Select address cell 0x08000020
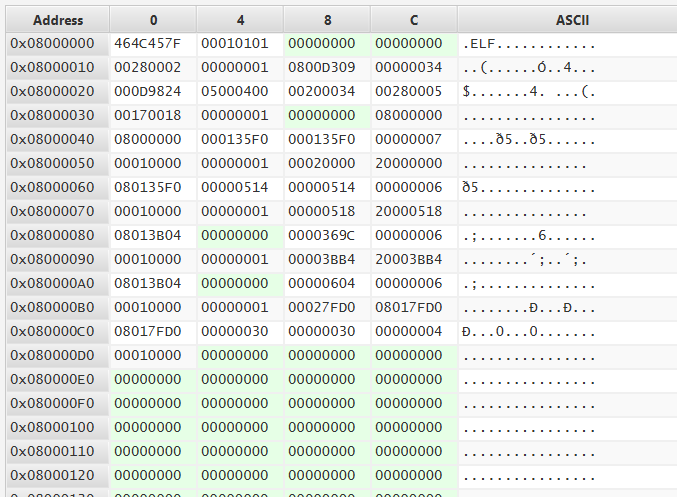The height and width of the screenshot is (497, 677). click(58, 92)
